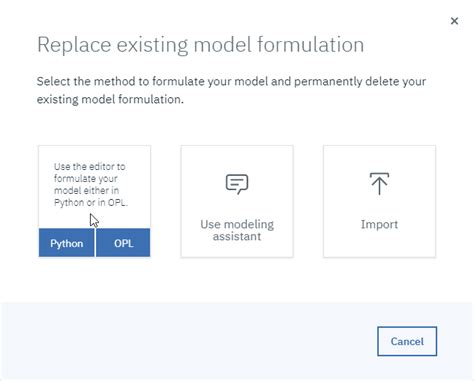Viewport: 474px width, 381px height.
Task: Click the 'Python or in OPL' text line
Action: click(x=91, y=202)
